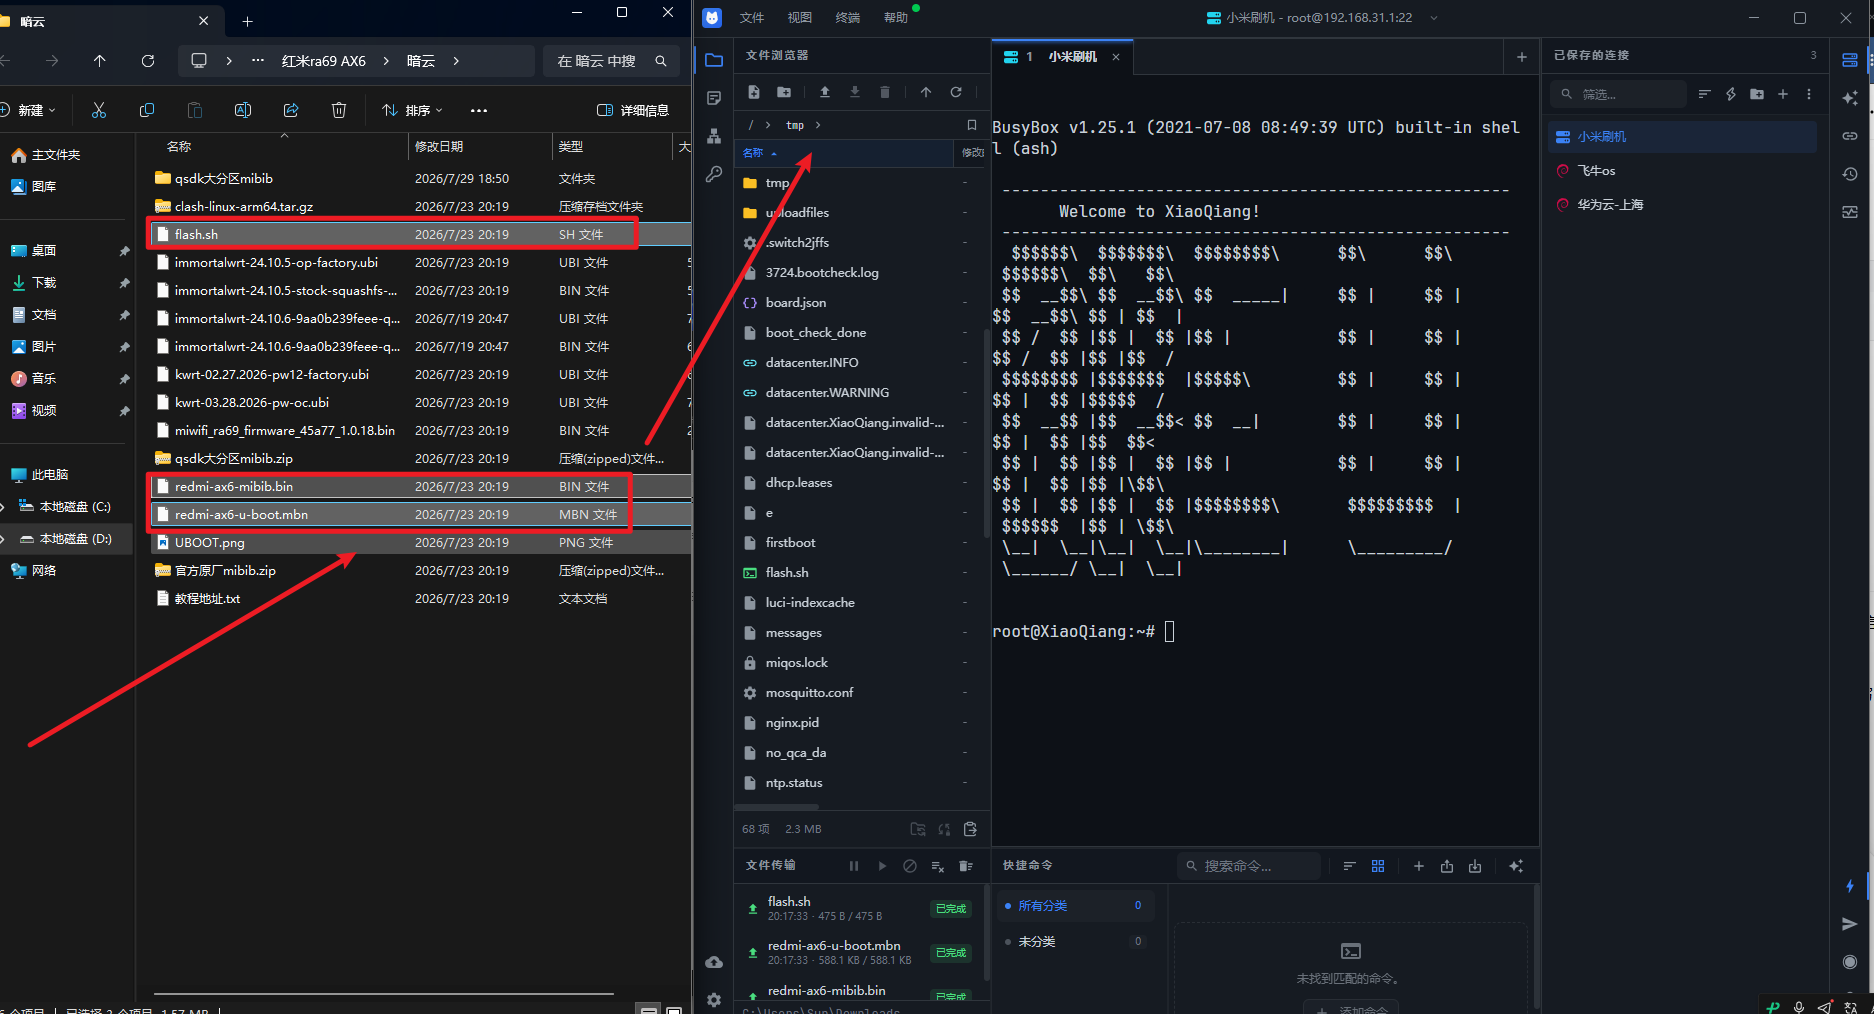This screenshot has width=1874, height=1014.
Task: Expand the 本地磁盘 (D:) tree node
Action: pyautogui.click(x=3, y=539)
